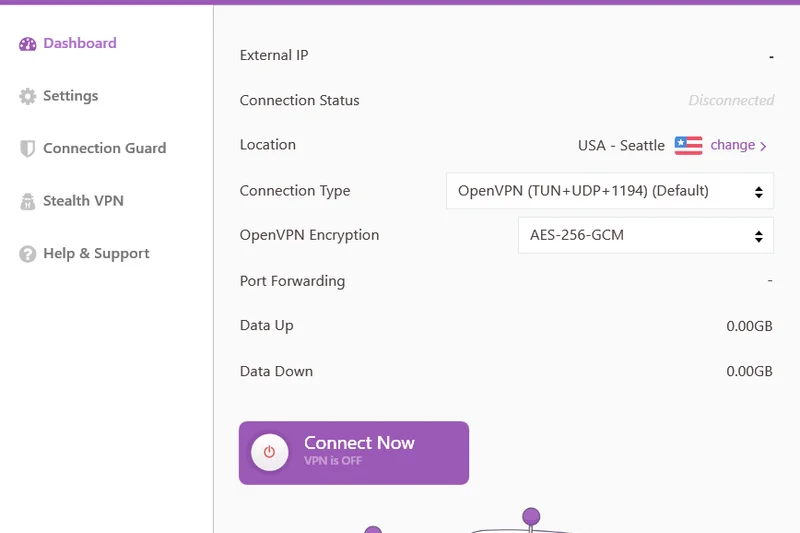Click the Port Forwarding label
This screenshot has width=800, height=533.
point(292,281)
